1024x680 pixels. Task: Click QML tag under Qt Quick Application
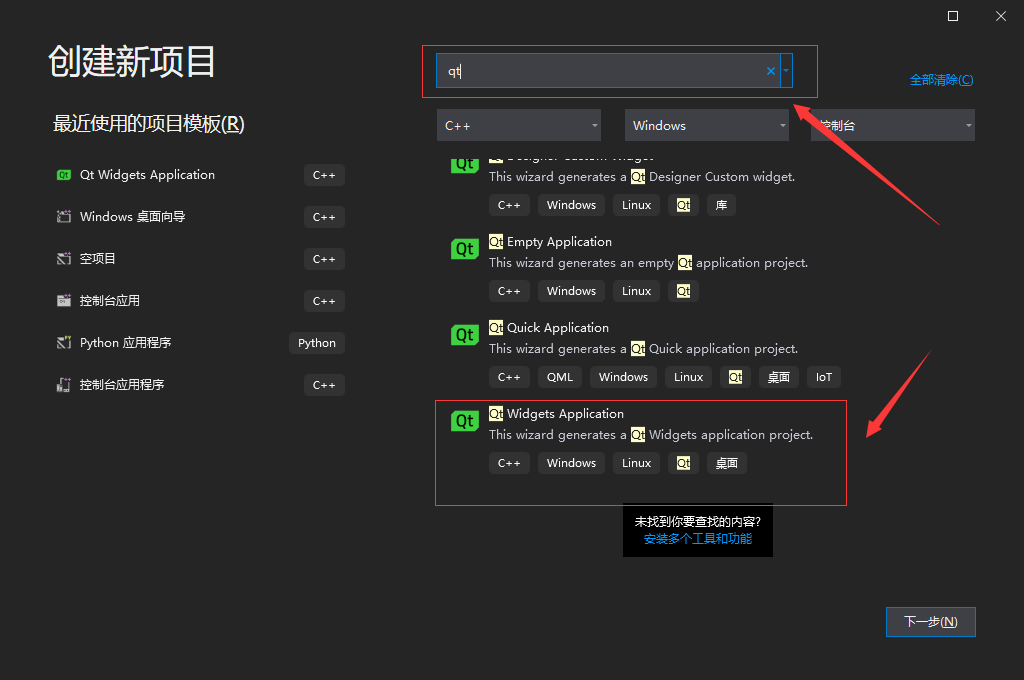coord(560,377)
